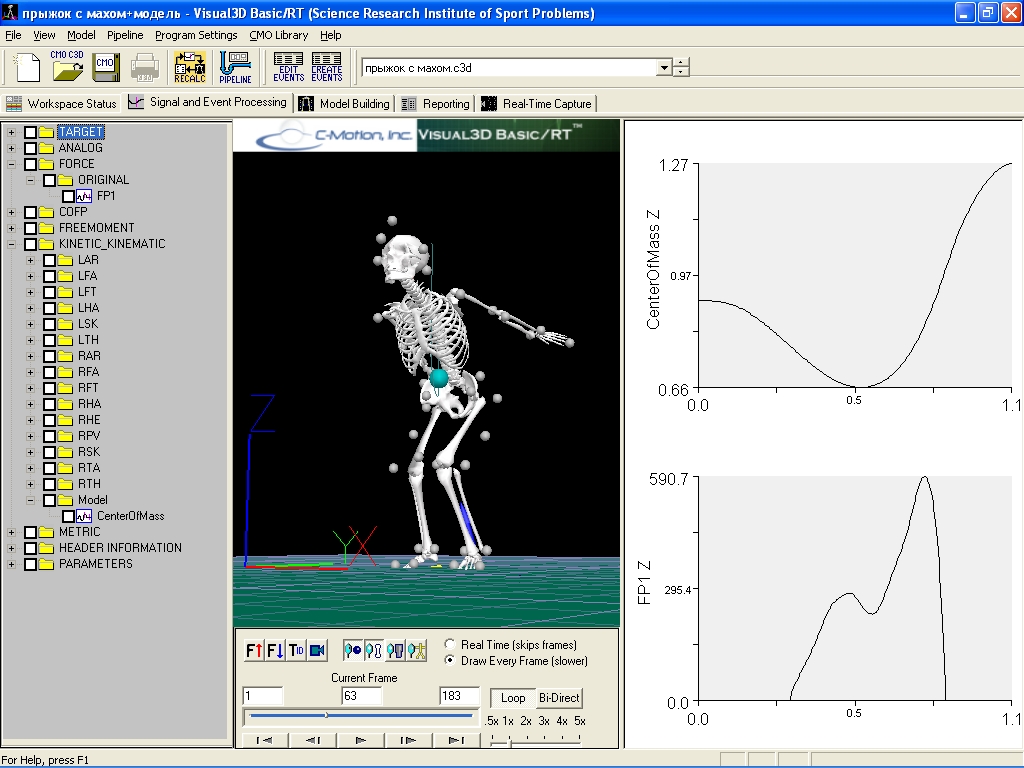Screen dimensions: 1024x768
Task: Open the File menu
Action: coord(13,35)
